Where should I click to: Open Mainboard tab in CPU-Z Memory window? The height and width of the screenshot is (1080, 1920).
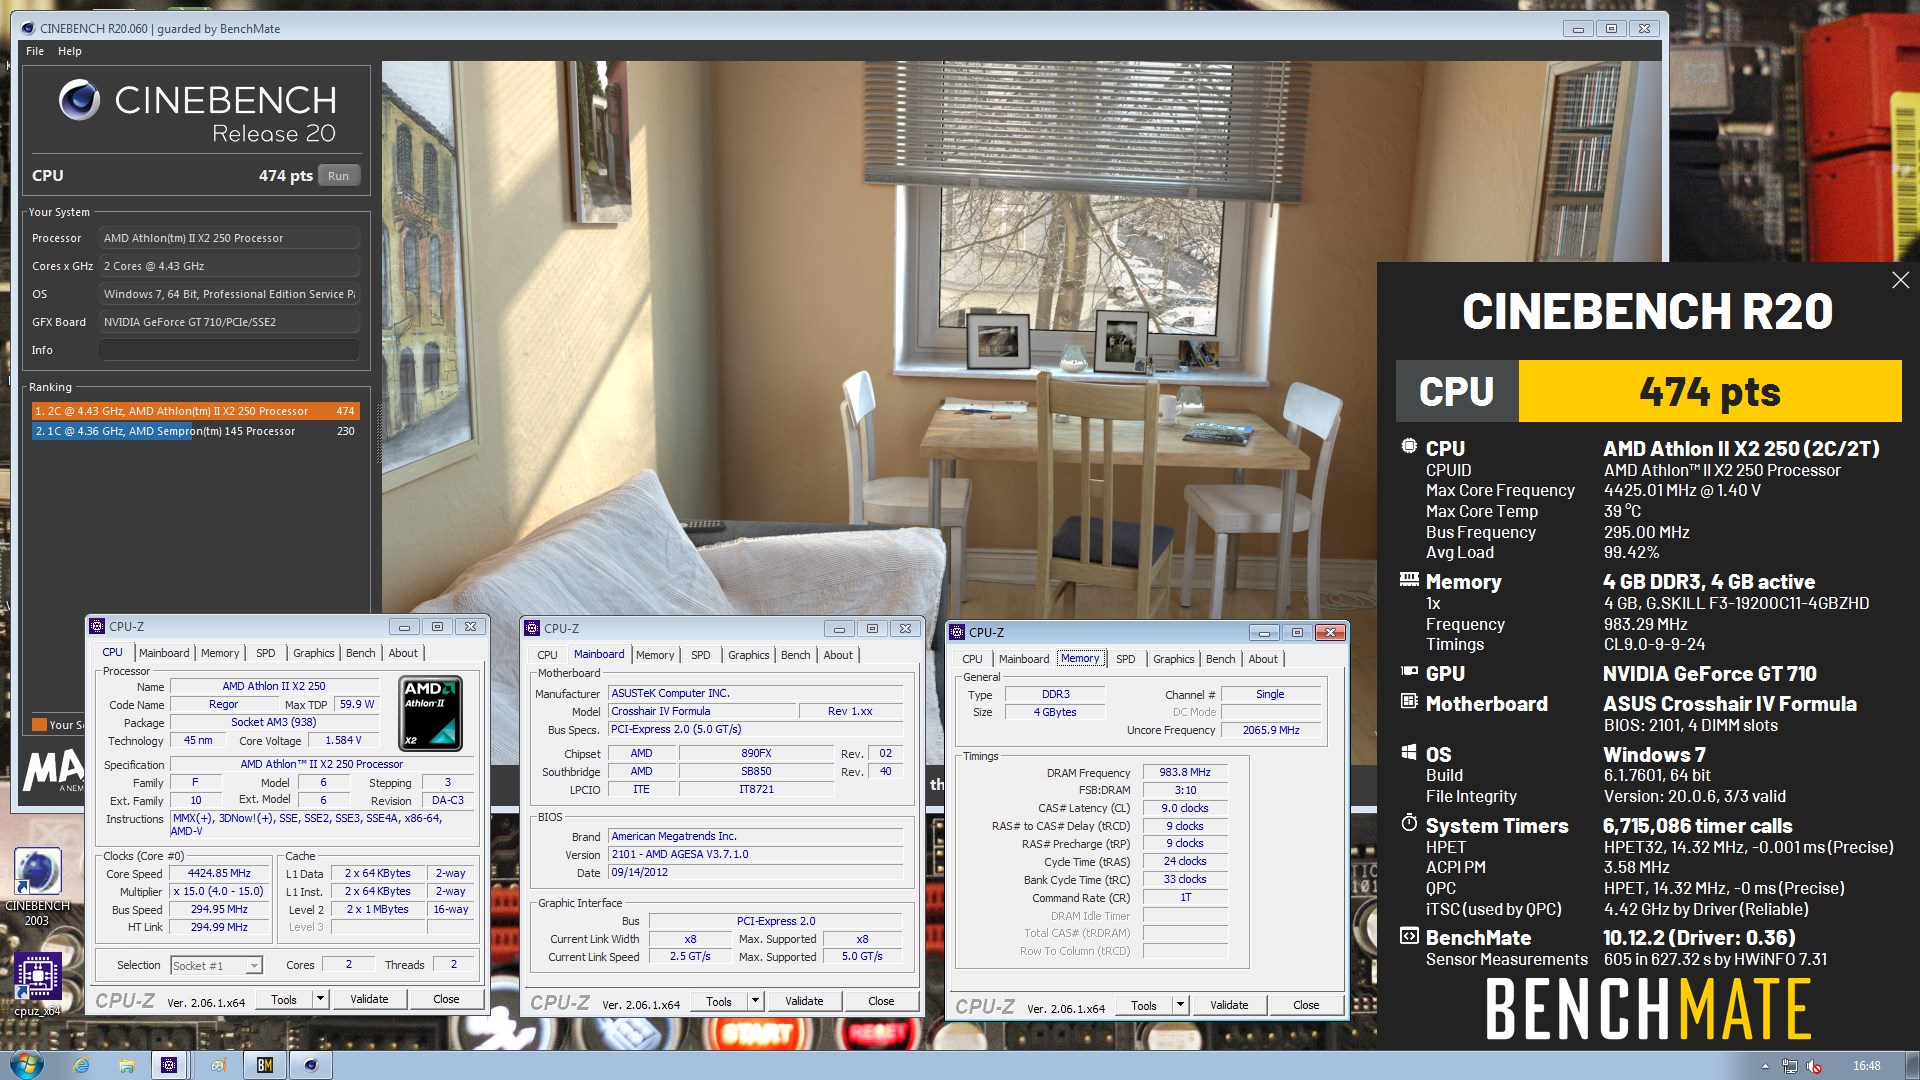click(x=1024, y=659)
